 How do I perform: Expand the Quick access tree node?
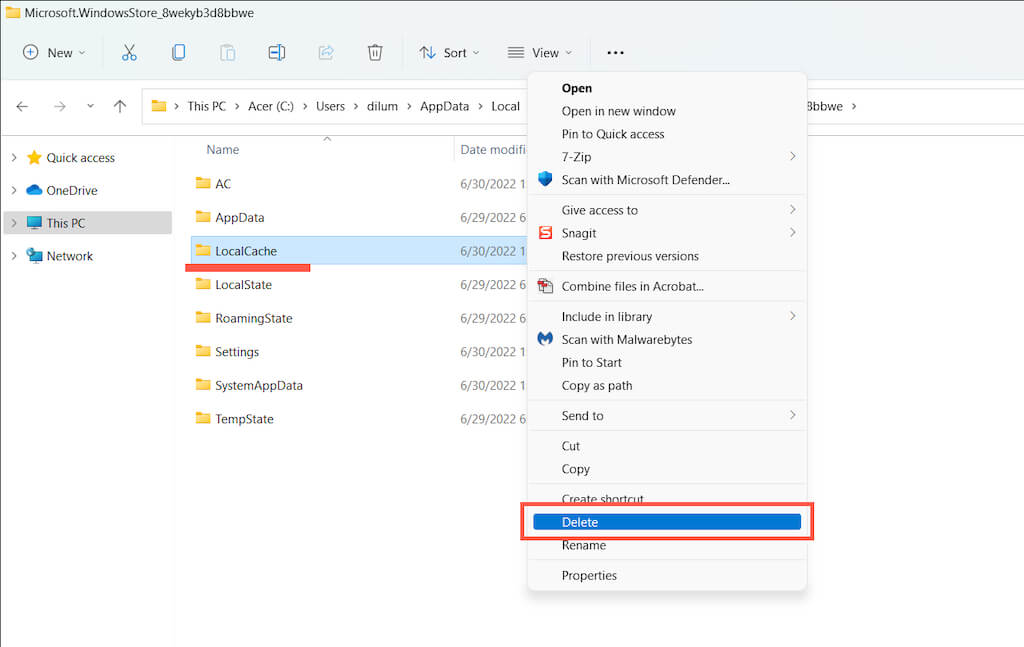[x=13, y=158]
